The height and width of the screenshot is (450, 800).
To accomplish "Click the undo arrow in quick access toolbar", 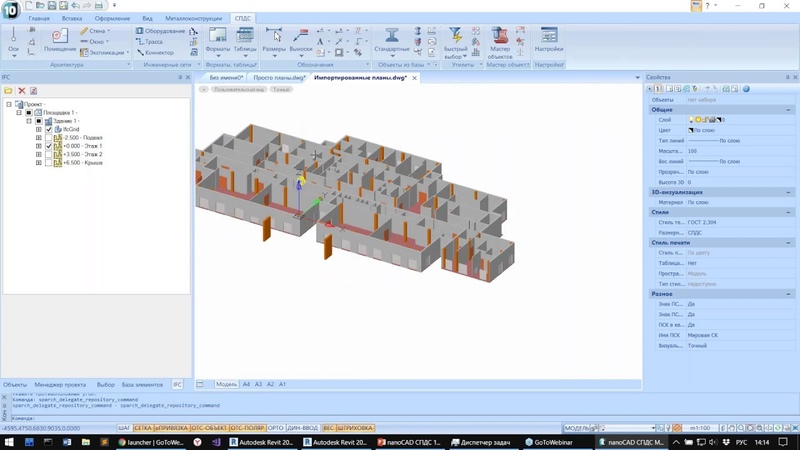I will click(76, 6).
